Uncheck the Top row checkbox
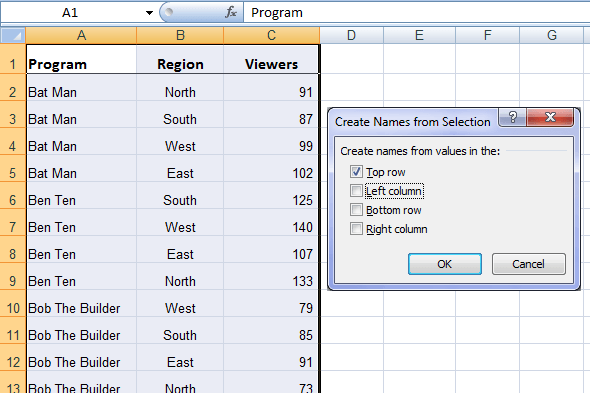The height and width of the screenshot is (393, 590). coord(356,172)
